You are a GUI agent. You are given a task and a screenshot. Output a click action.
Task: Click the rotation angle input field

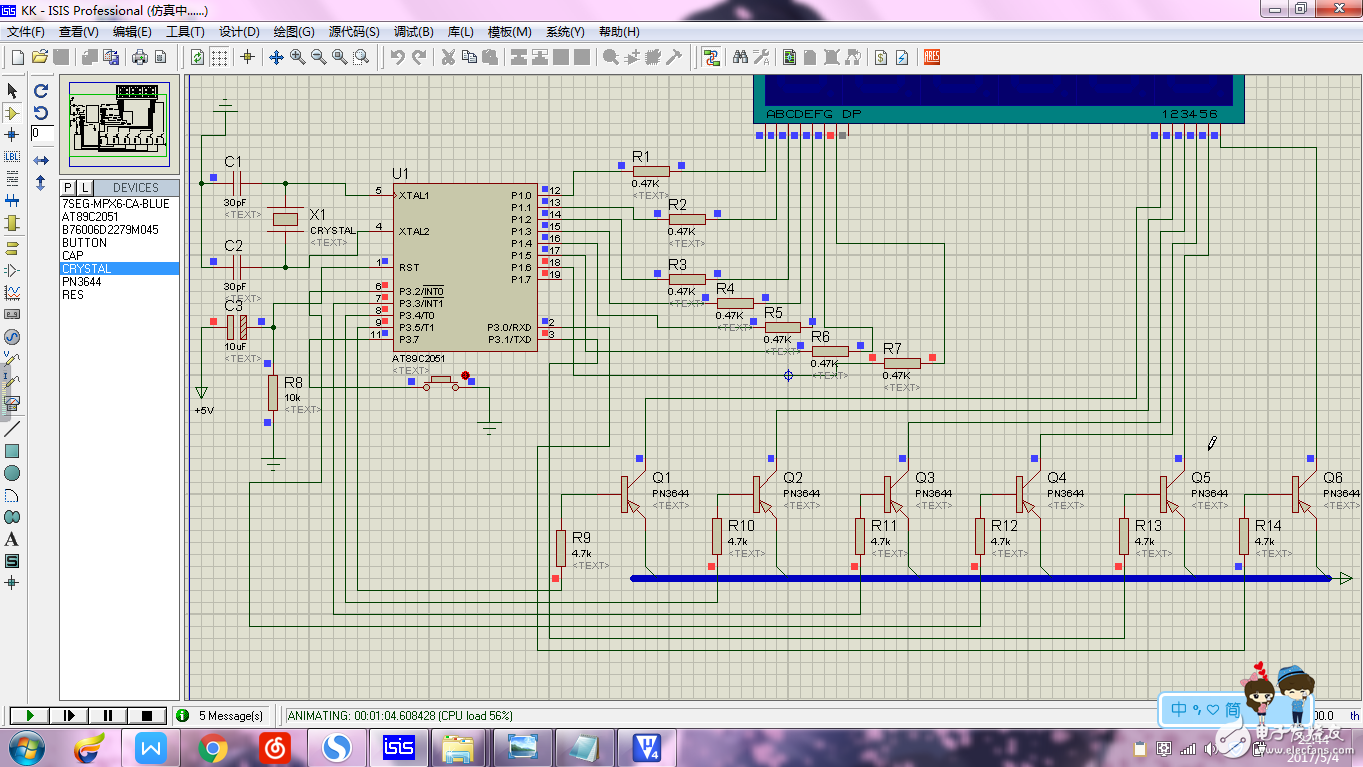(42, 133)
